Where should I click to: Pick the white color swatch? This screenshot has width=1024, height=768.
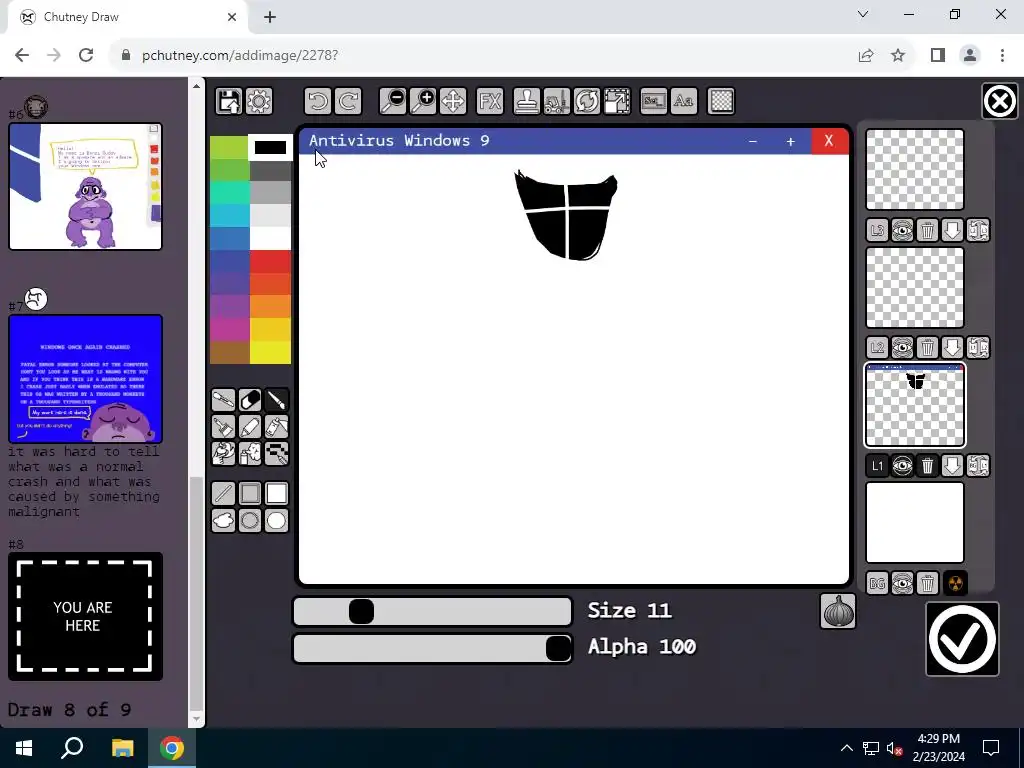(x=270, y=238)
